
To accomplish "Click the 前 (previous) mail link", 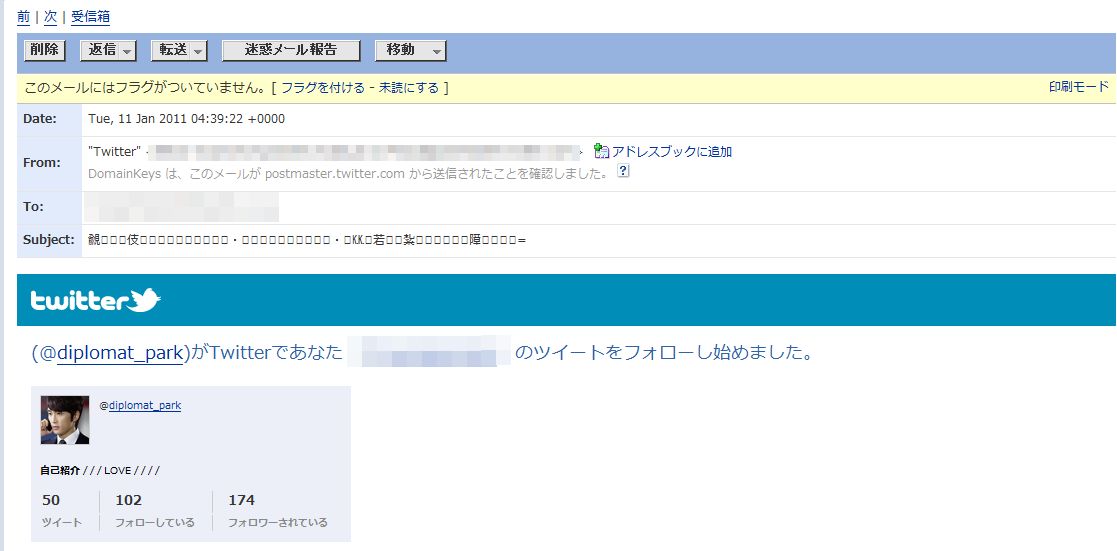I will (x=24, y=16).
